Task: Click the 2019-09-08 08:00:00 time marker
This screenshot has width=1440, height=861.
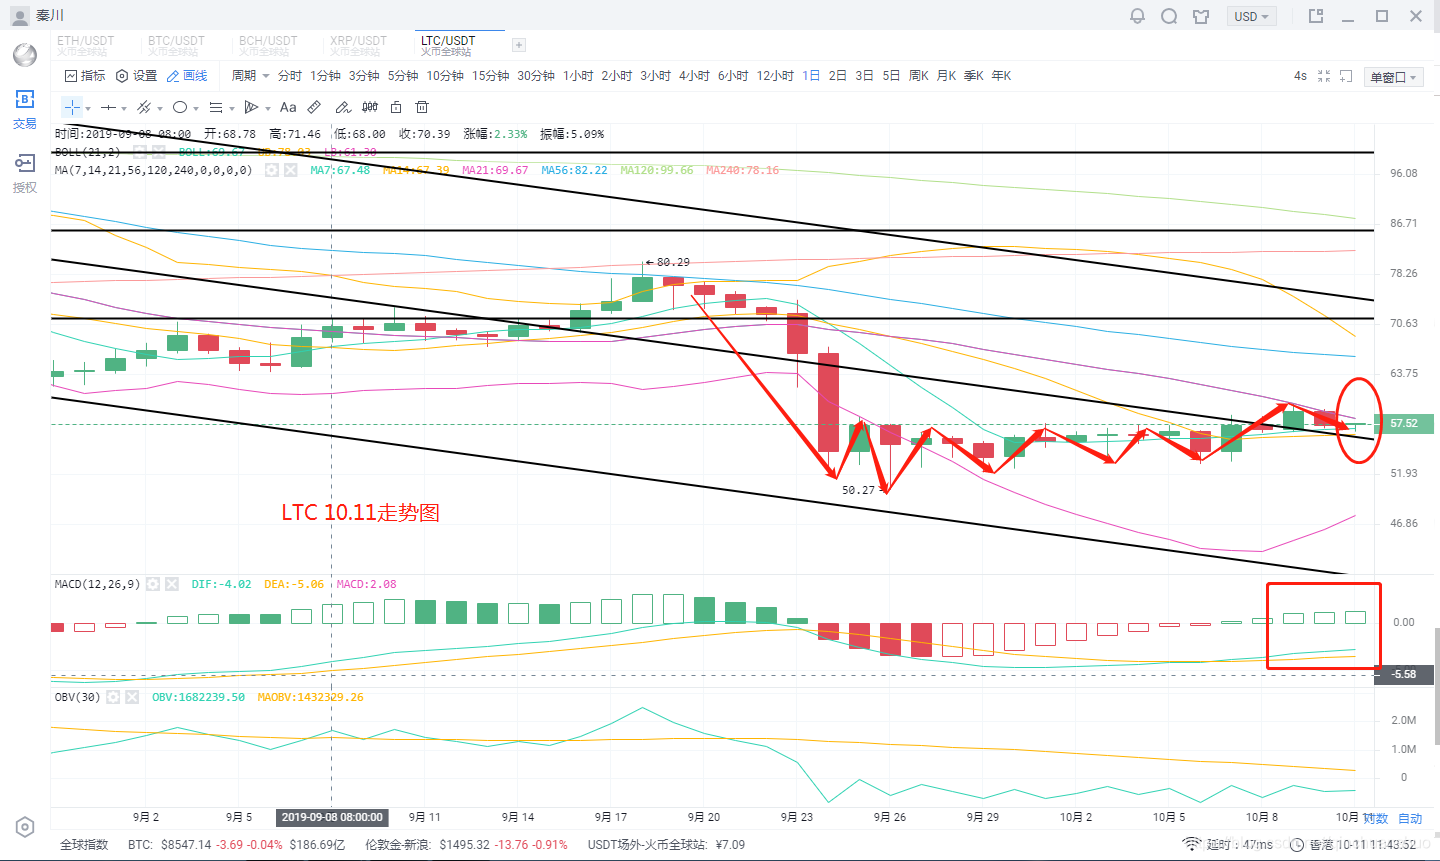Action: pyautogui.click(x=332, y=817)
